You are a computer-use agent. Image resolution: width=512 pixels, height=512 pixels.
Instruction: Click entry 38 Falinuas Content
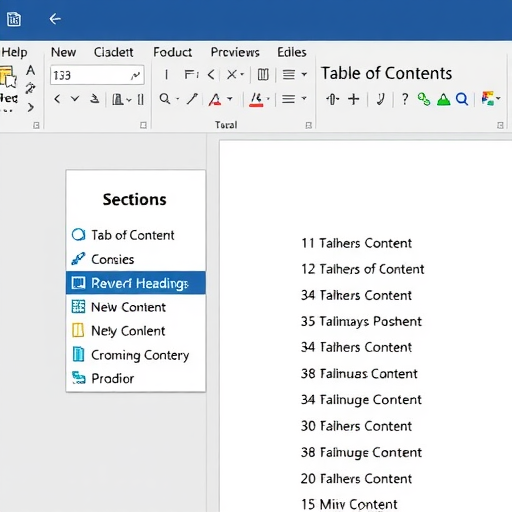pyautogui.click(x=359, y=374)
